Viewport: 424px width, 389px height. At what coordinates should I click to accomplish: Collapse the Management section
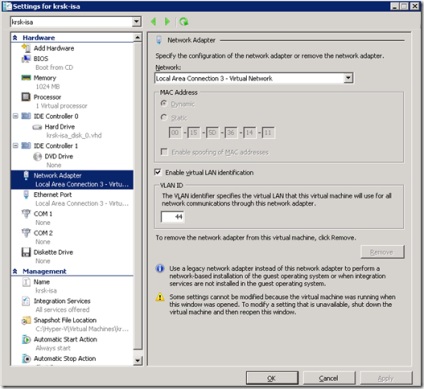pos(15,271)
